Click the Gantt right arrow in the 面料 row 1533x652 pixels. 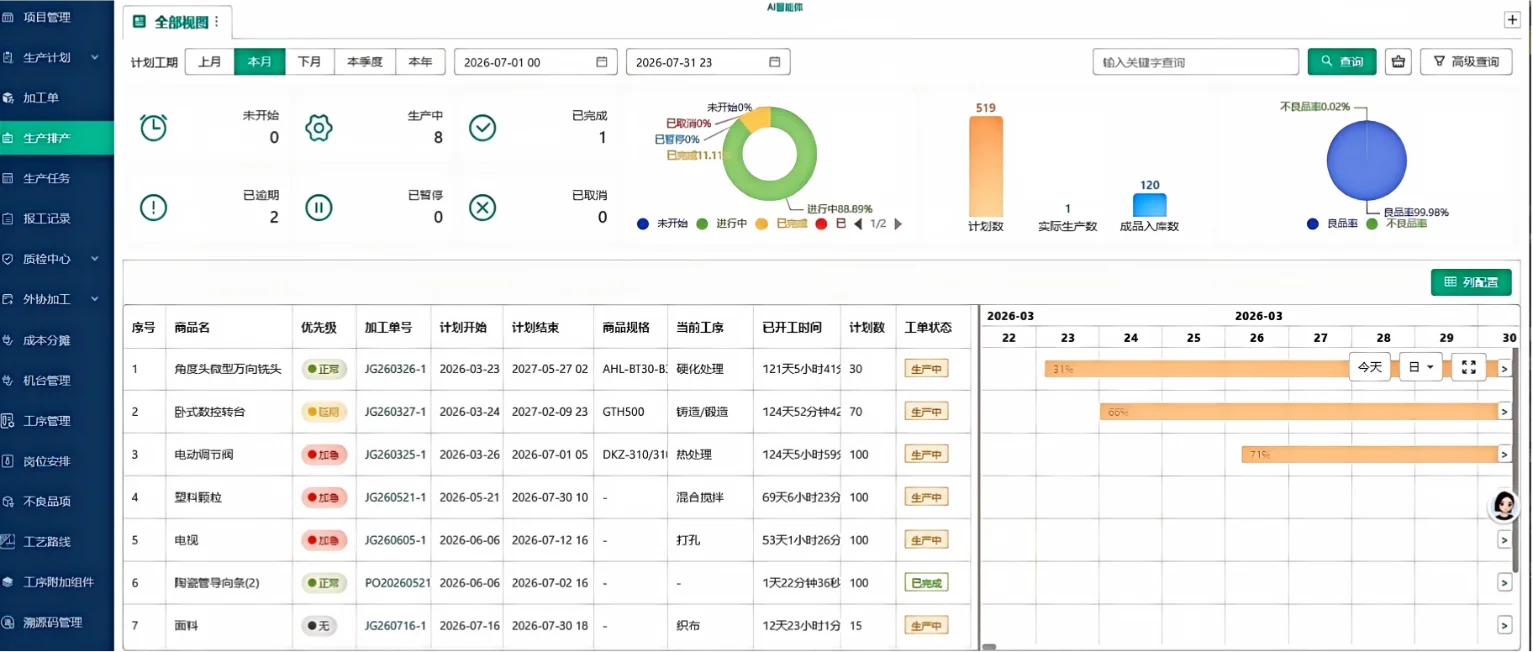point(1504,625)
